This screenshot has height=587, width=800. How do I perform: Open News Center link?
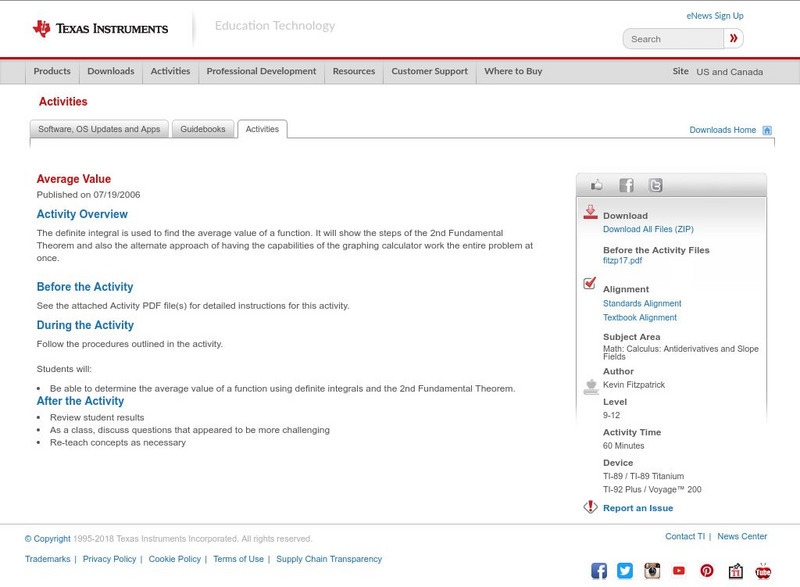[742, 537]
